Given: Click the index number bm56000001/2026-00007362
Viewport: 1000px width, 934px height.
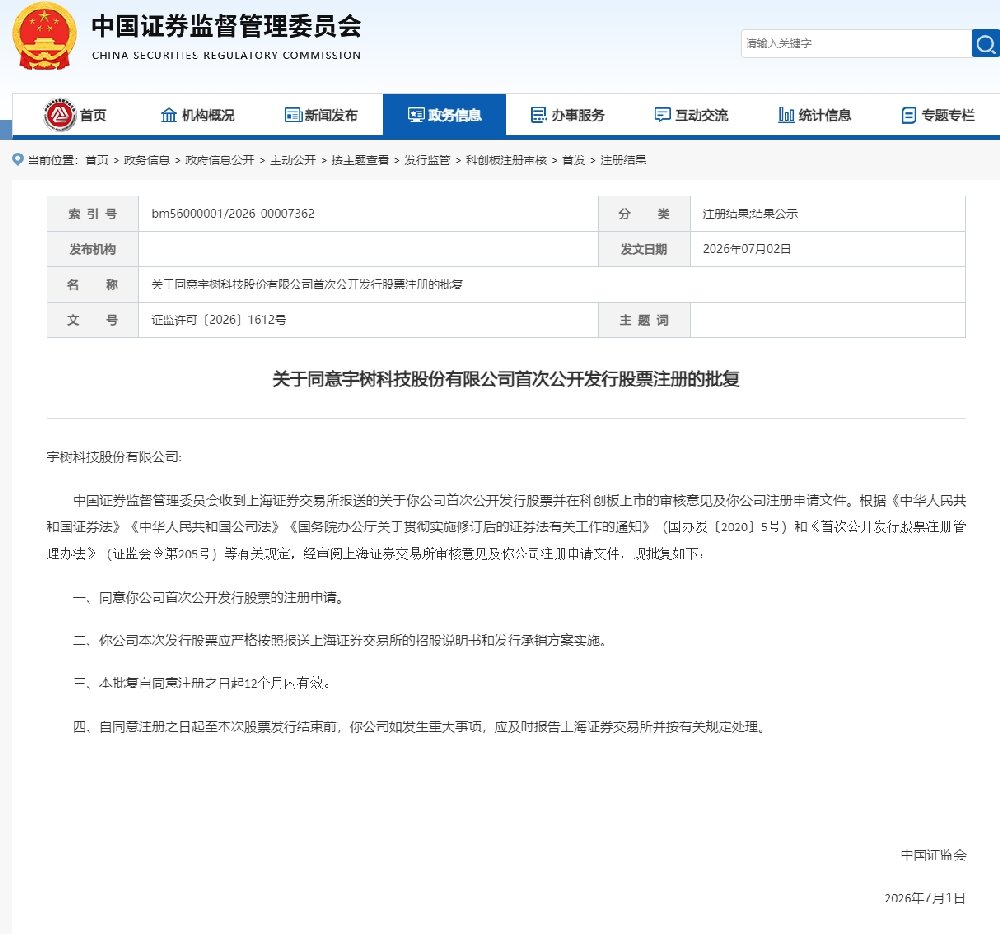Looking at the screenshot, I should pos(233,214).
